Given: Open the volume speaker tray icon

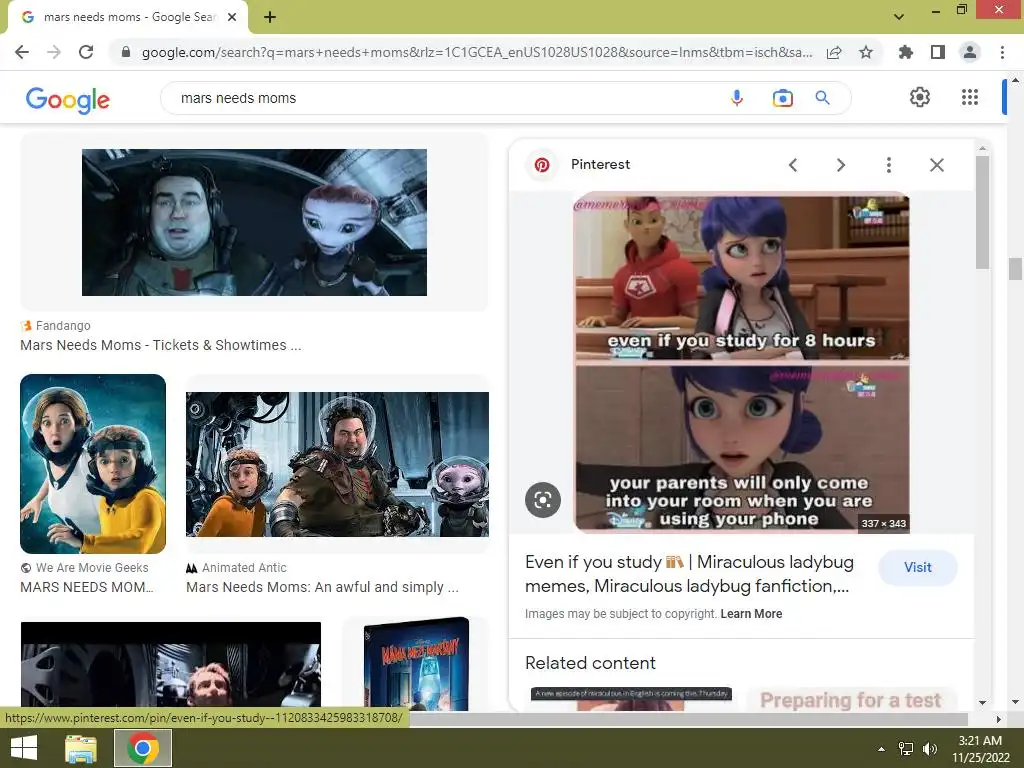Looking at the screenshot, I should [x=929, y=749].
